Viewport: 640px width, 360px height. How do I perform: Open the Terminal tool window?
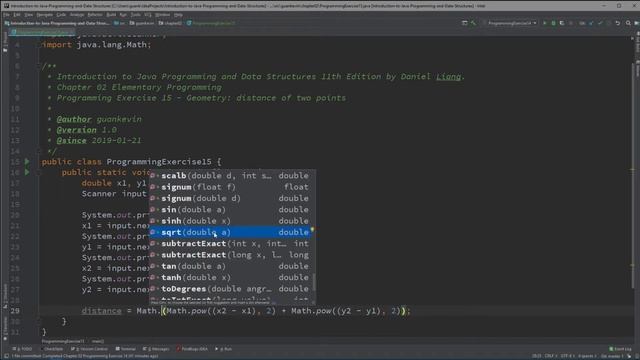(x=125, y=349)
